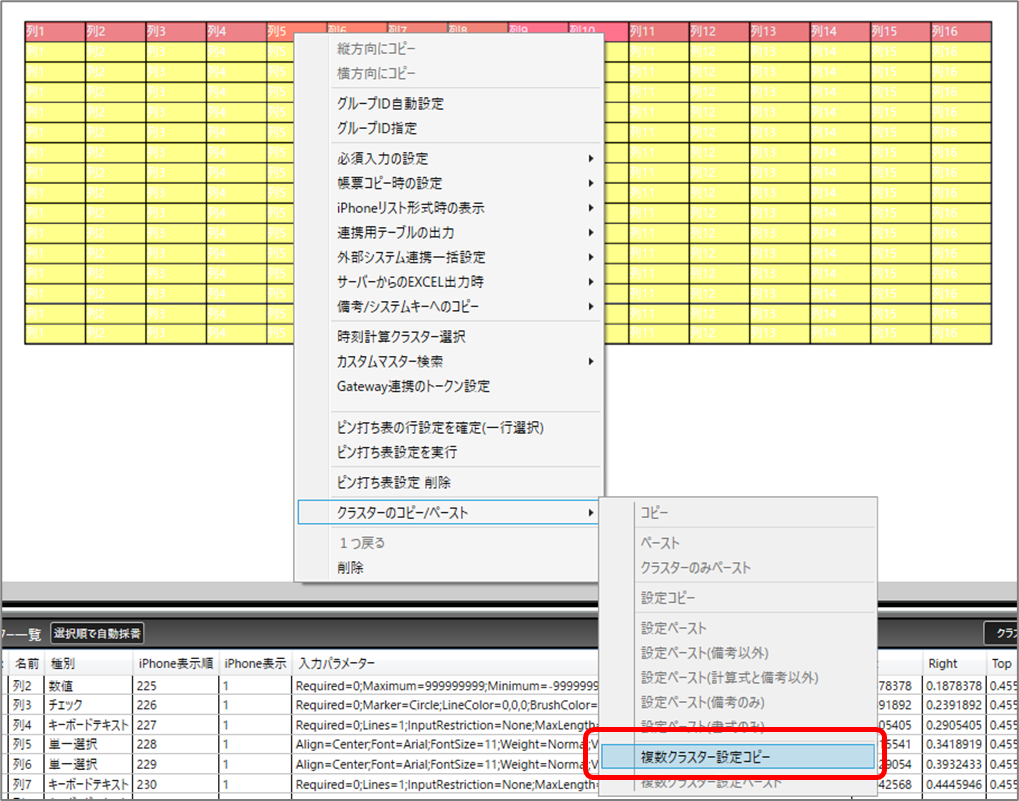
Task: Select 複数クラスター設定コピー in the submenu
Action: [x=705, y=757]
